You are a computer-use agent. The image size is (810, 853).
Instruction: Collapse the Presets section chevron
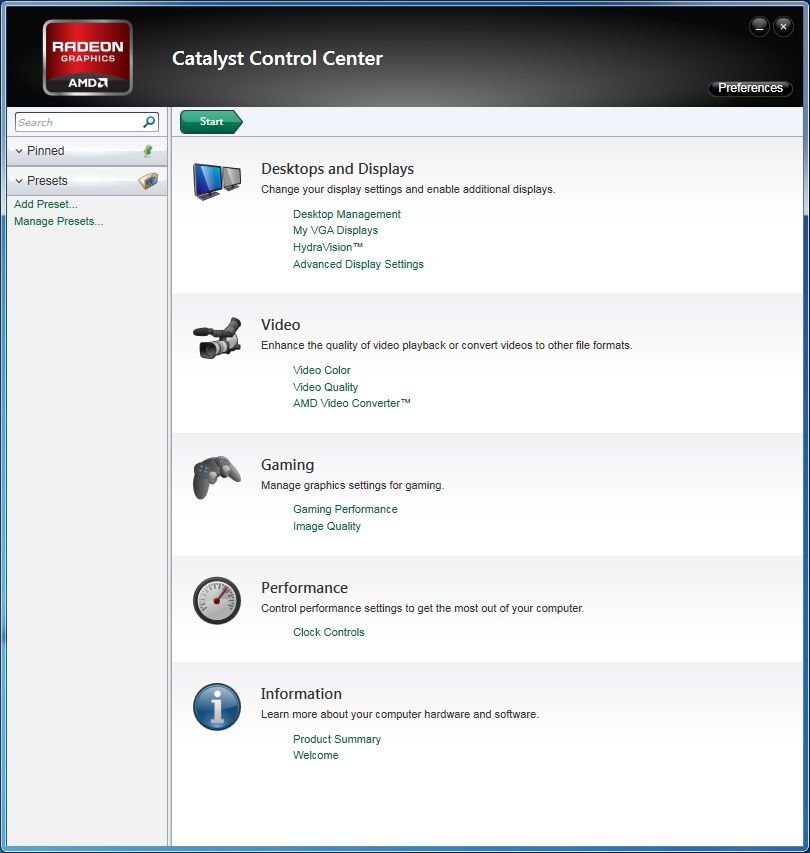19,181
